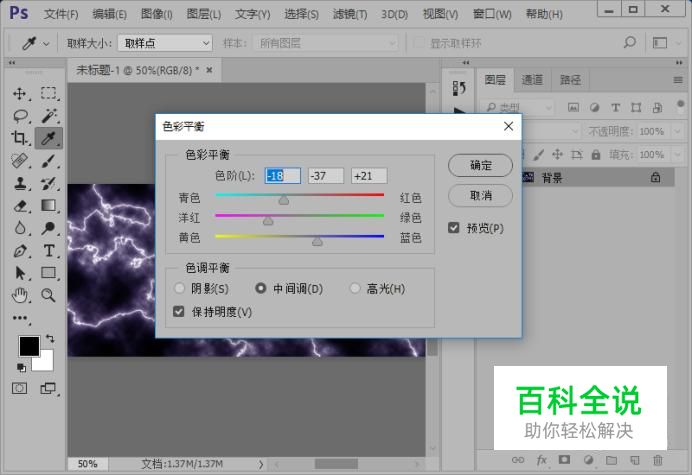Select the Dodge tool

point(49,228)
